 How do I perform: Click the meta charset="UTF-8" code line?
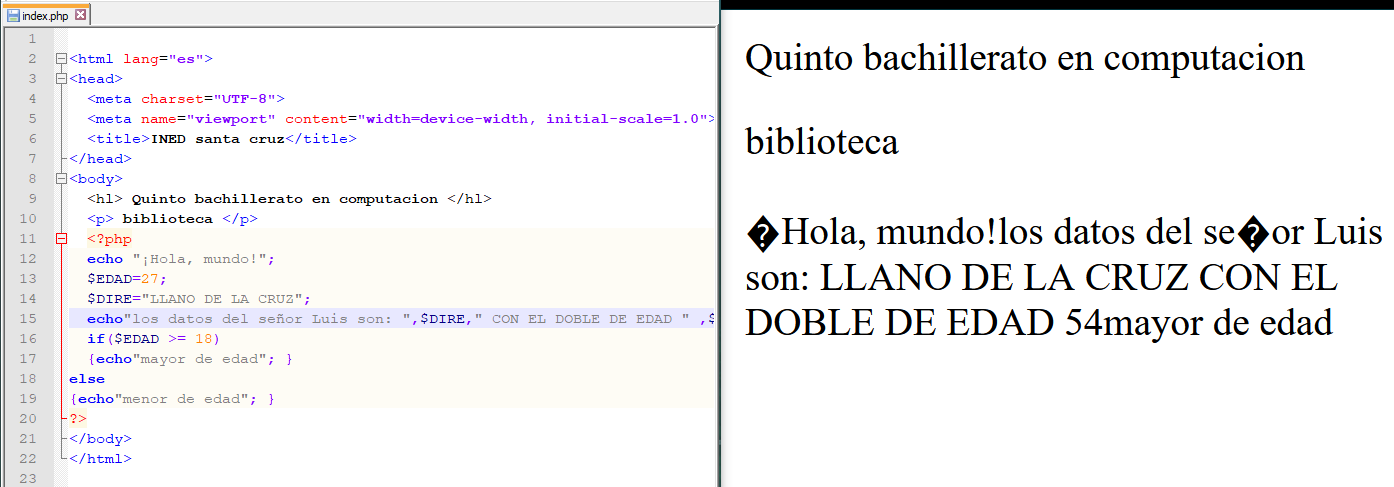pos(187,99)
